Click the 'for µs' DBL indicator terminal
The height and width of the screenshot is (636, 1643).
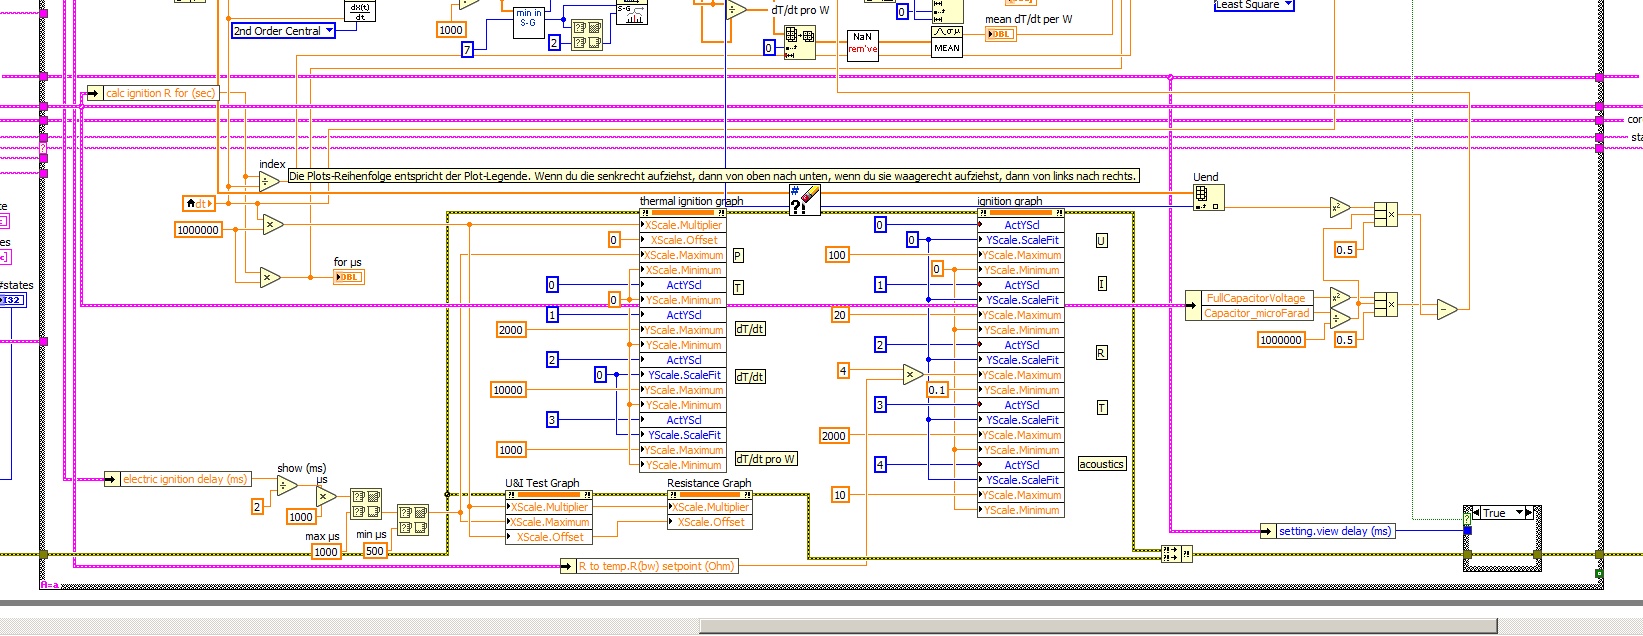[x=348, y=276]
